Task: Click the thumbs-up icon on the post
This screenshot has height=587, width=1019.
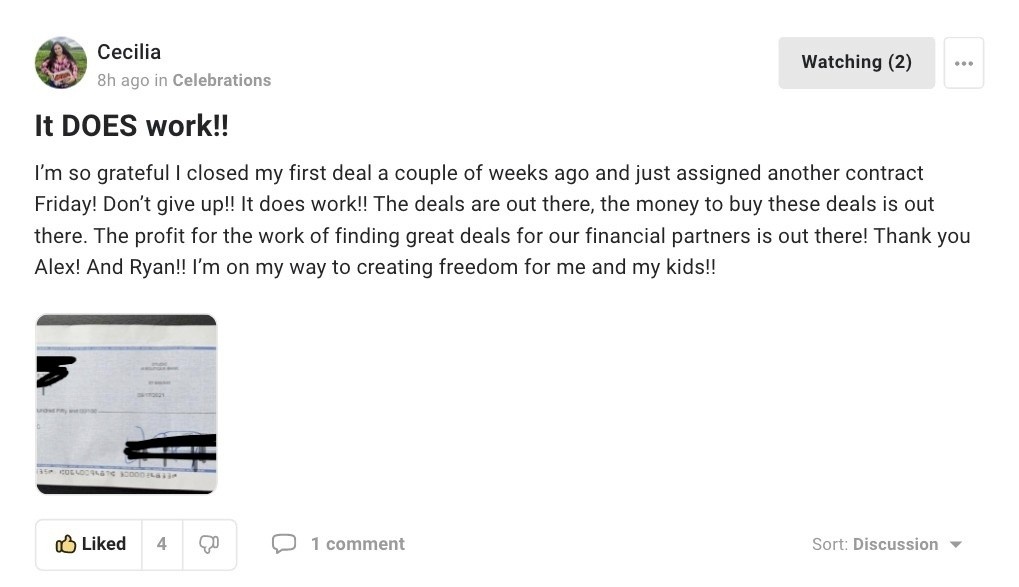Action: point(66,544)
